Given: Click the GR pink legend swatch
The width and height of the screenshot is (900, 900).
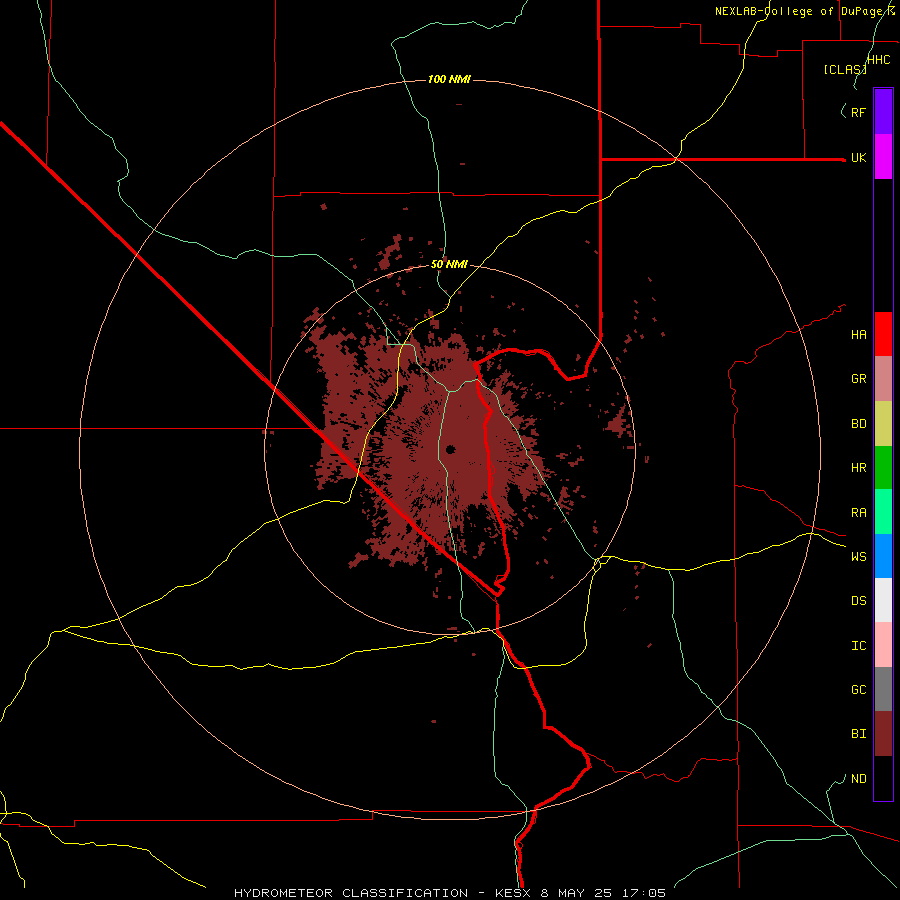Looking at the screenshot, I should 883,379.
